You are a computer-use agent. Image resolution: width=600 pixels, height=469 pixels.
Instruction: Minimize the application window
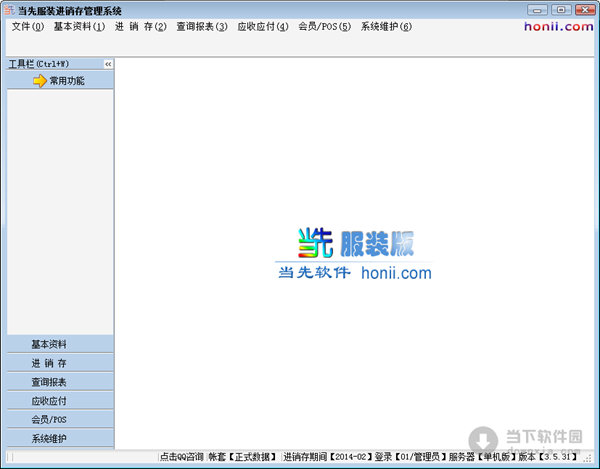coord(537,10)
